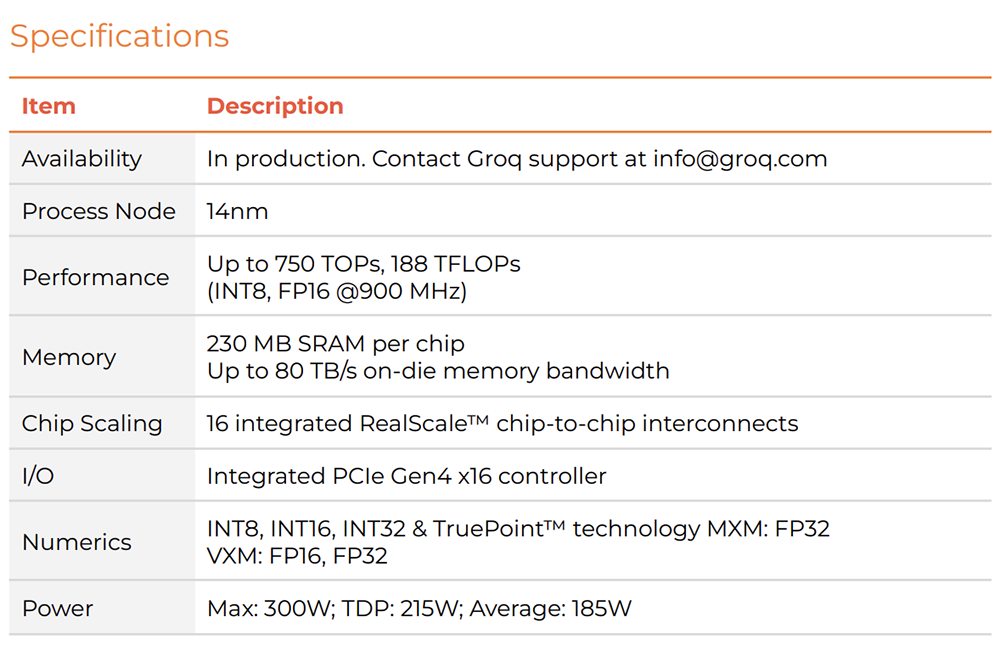Select the Numerics row label
The height and width of the screenshot is (645, 1000).
(77, 542)
